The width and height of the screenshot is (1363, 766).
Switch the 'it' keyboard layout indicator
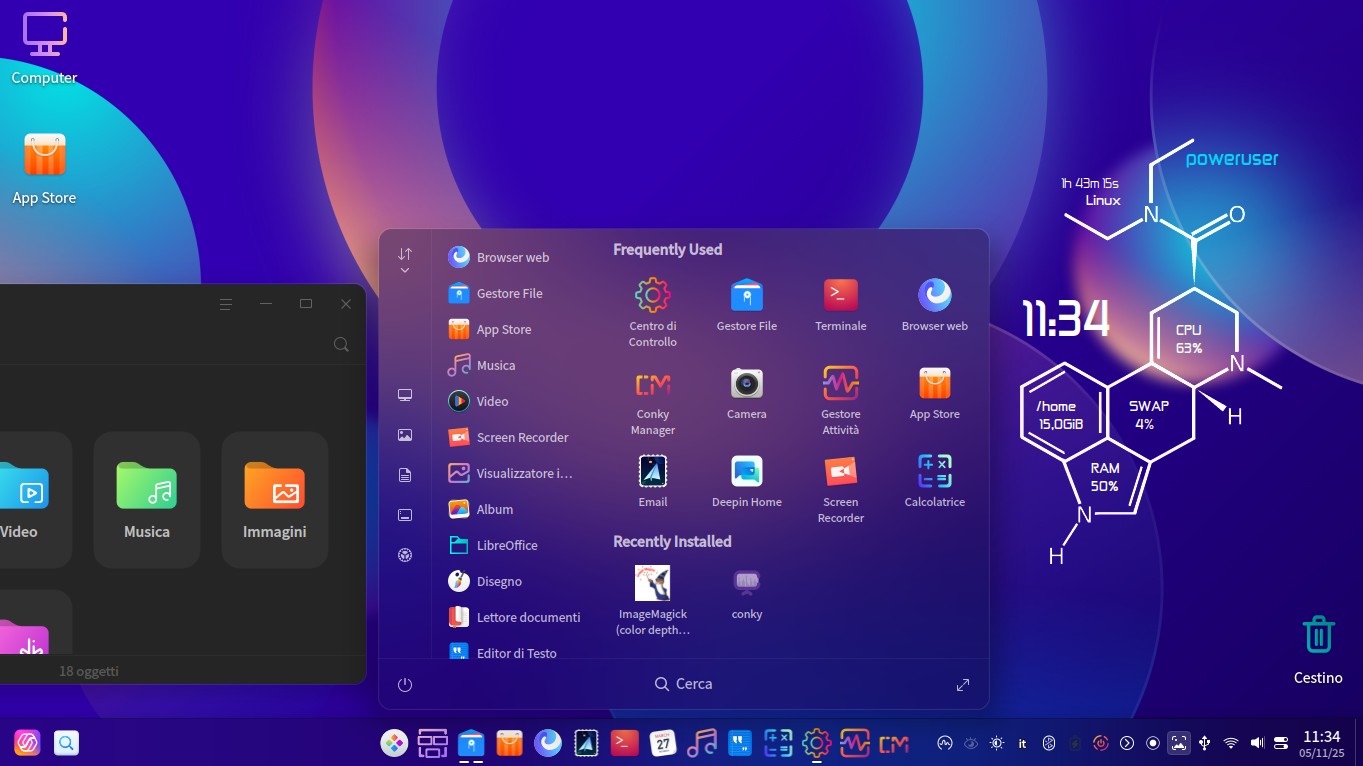(x=1022, y=743)
